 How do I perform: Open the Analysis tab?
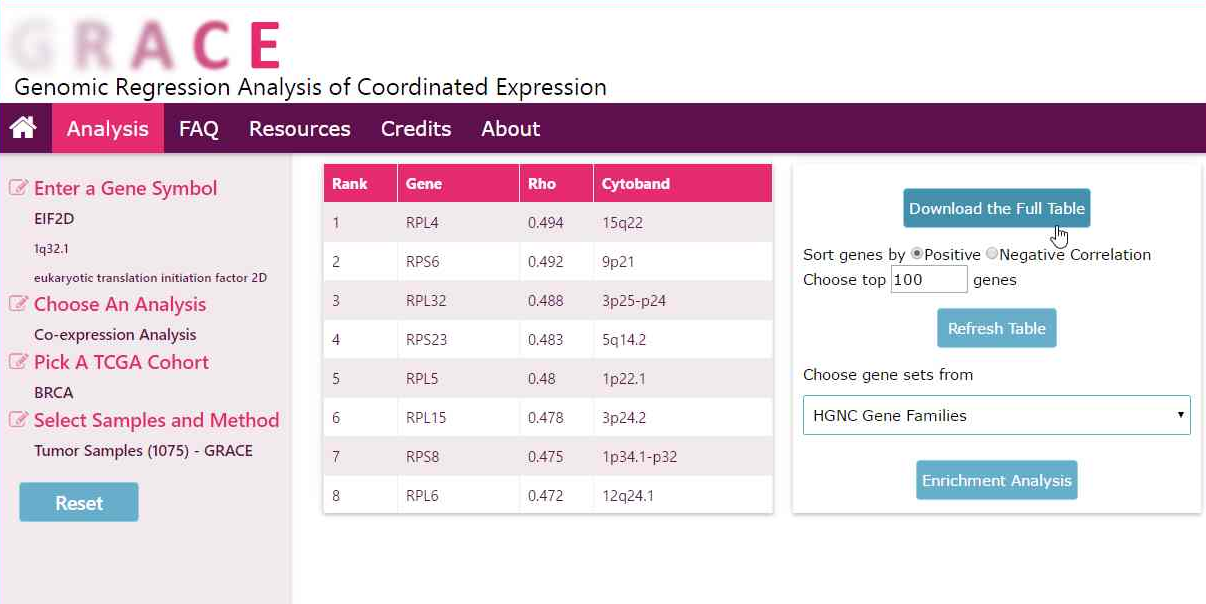pyautogui.click(x=107, y=129)
